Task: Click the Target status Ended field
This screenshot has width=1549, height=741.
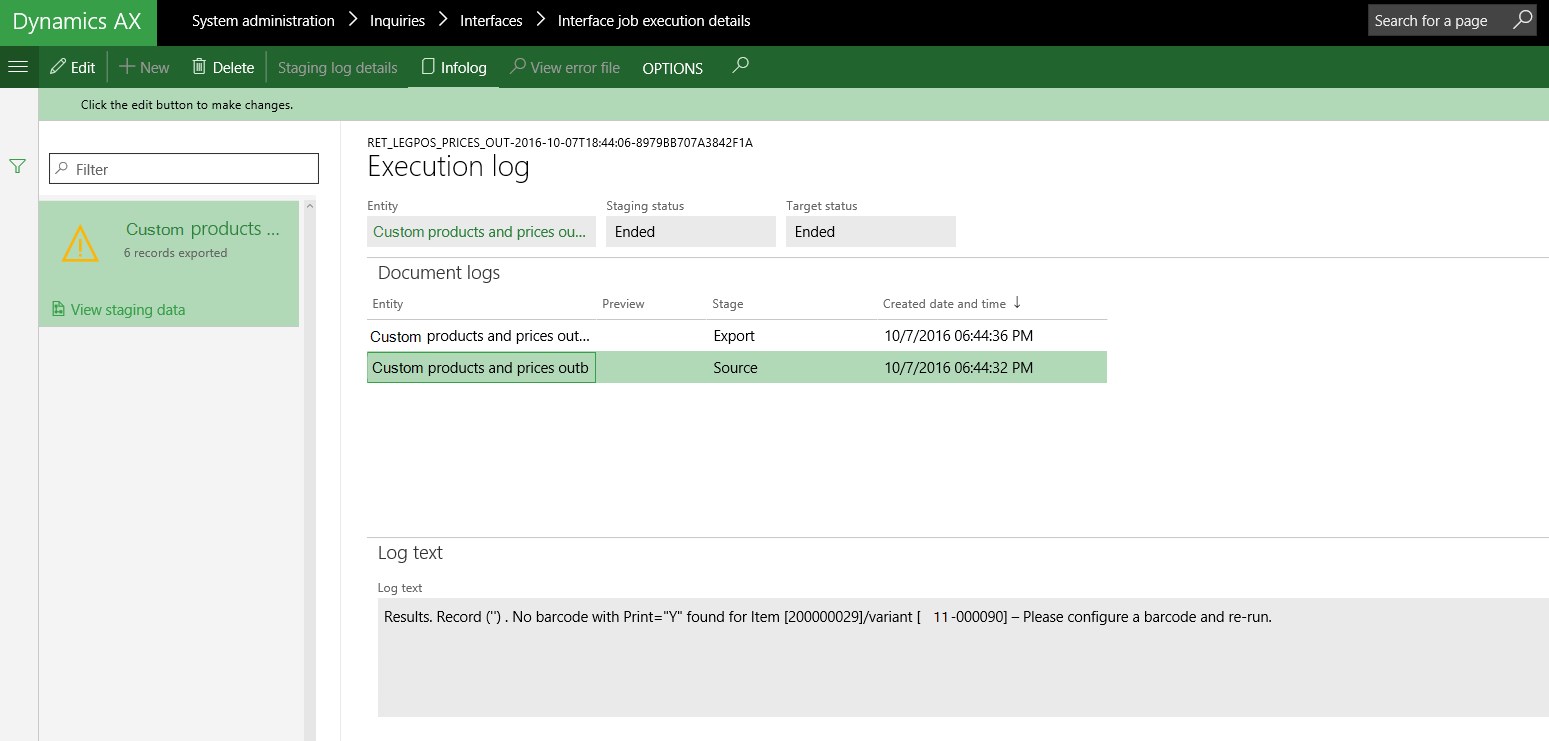Action: click(870, 231)
